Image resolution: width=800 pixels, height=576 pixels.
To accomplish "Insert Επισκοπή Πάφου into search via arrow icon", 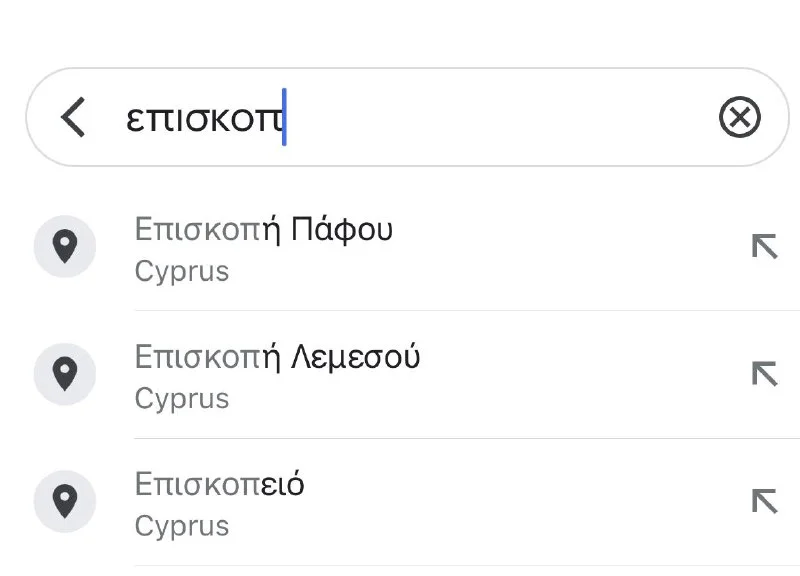I will (x=764, y=246).
